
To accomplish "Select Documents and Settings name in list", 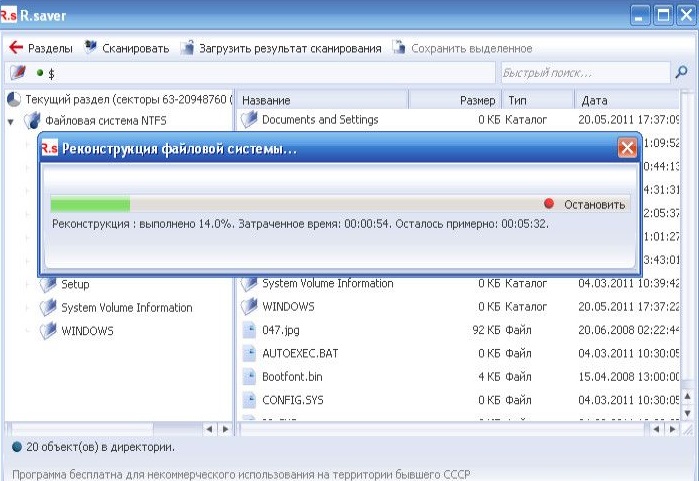I will point(320,119).
